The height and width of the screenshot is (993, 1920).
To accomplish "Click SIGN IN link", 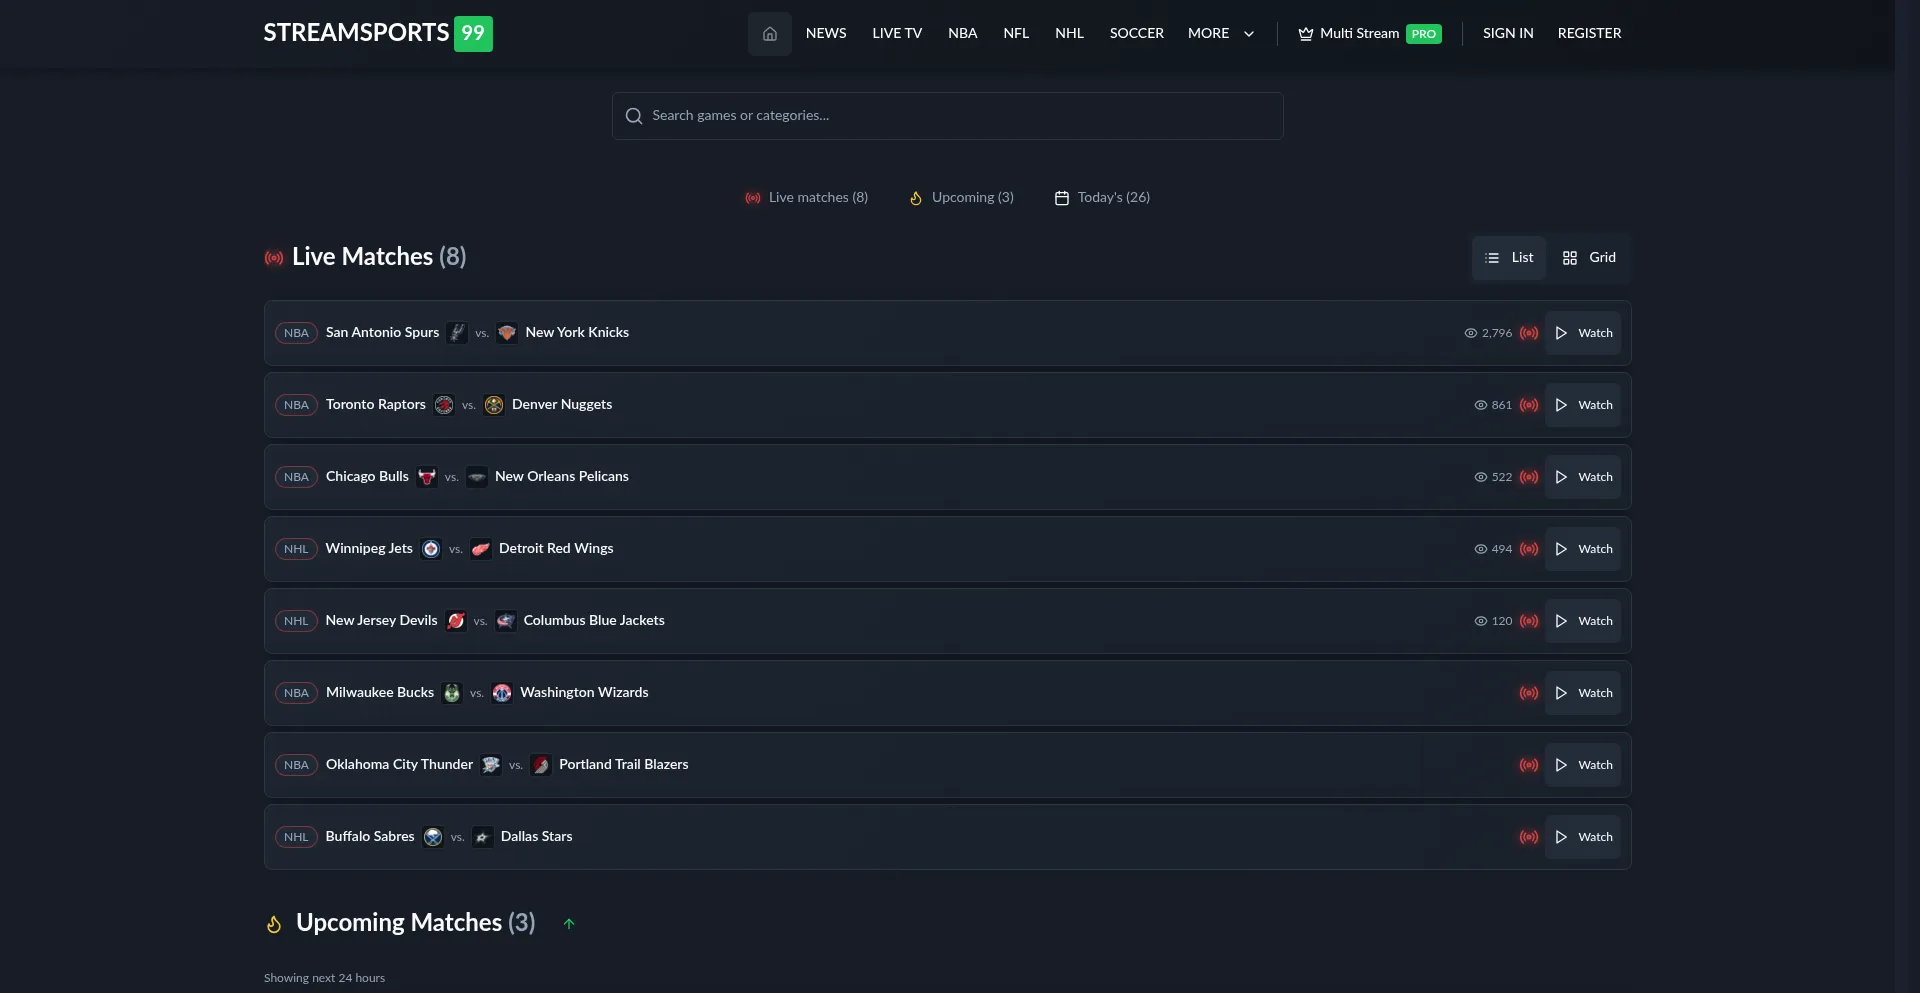I will 1508,34.
